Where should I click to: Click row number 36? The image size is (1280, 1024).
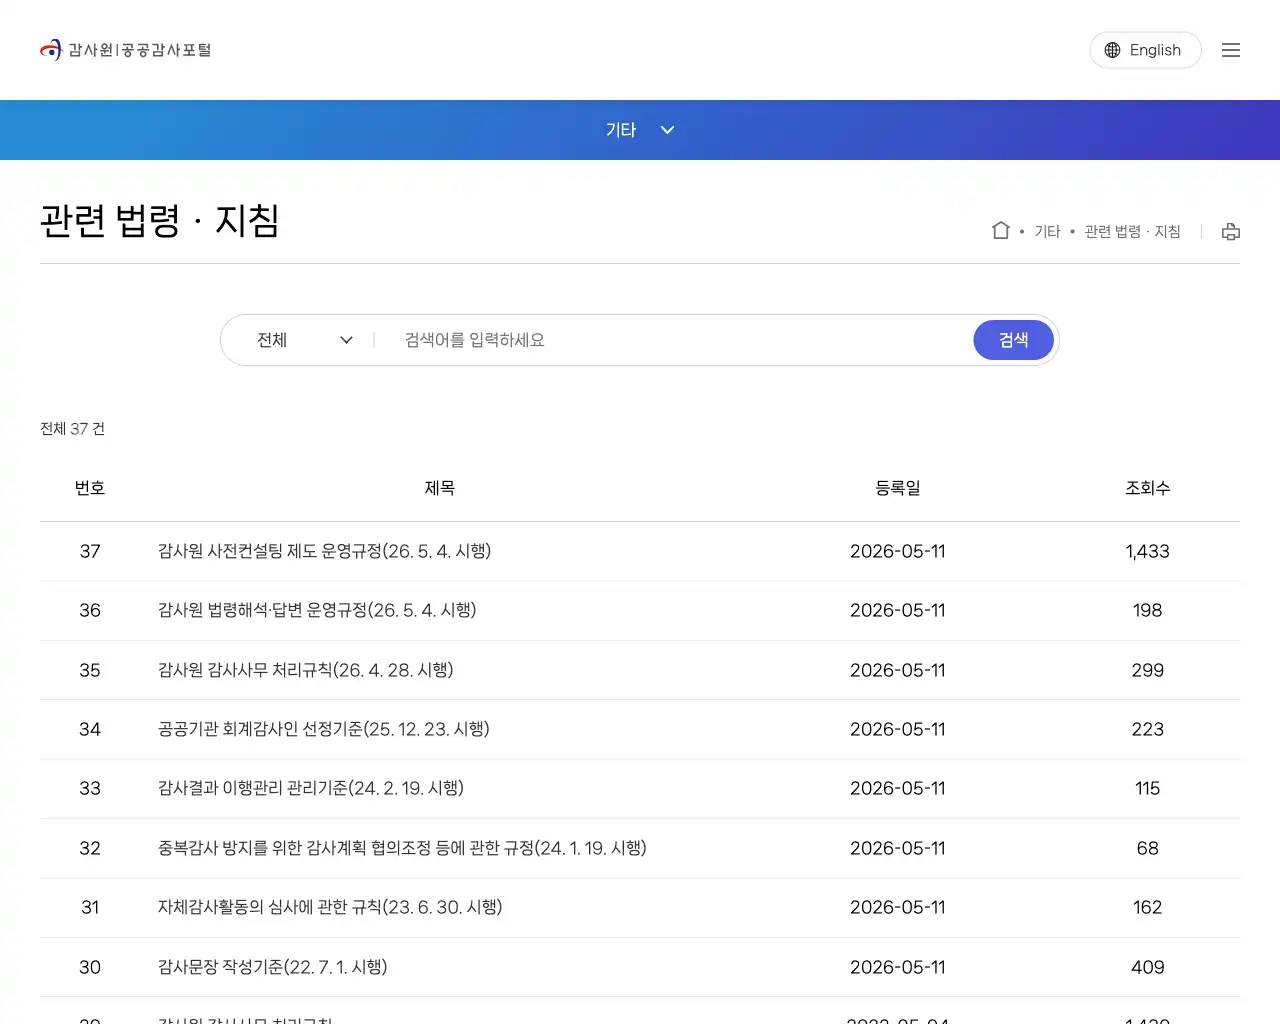tap(90, 610)
